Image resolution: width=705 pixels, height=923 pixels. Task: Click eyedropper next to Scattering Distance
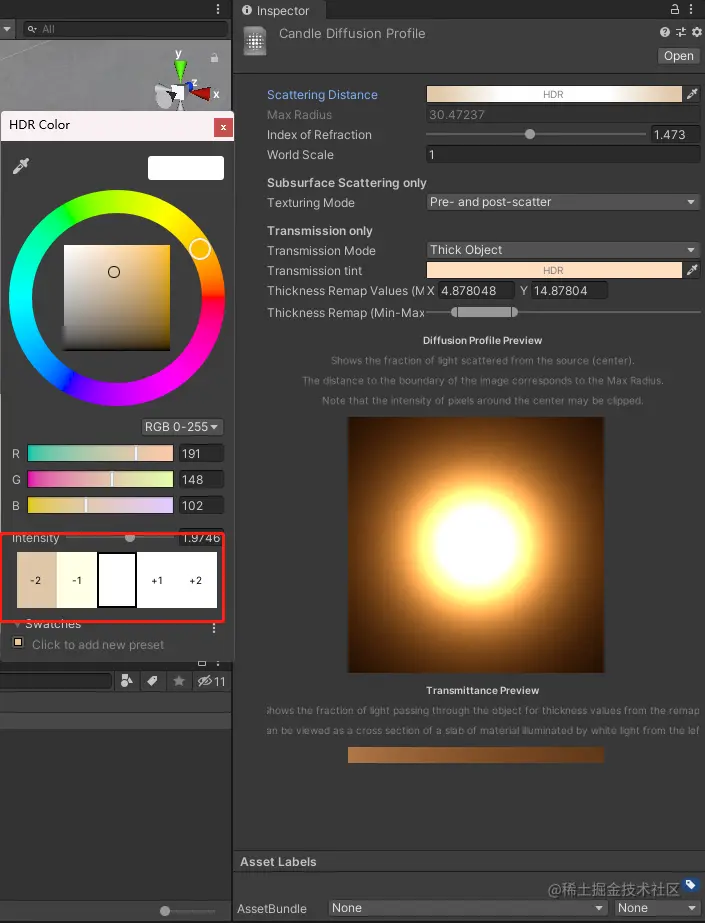point(692,94)
